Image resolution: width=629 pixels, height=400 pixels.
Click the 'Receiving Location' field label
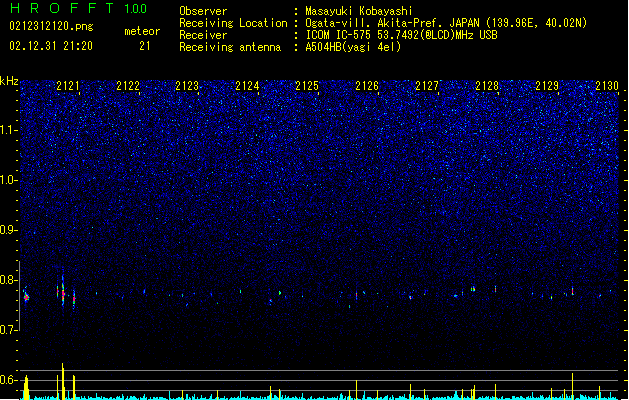coord(233,23)
